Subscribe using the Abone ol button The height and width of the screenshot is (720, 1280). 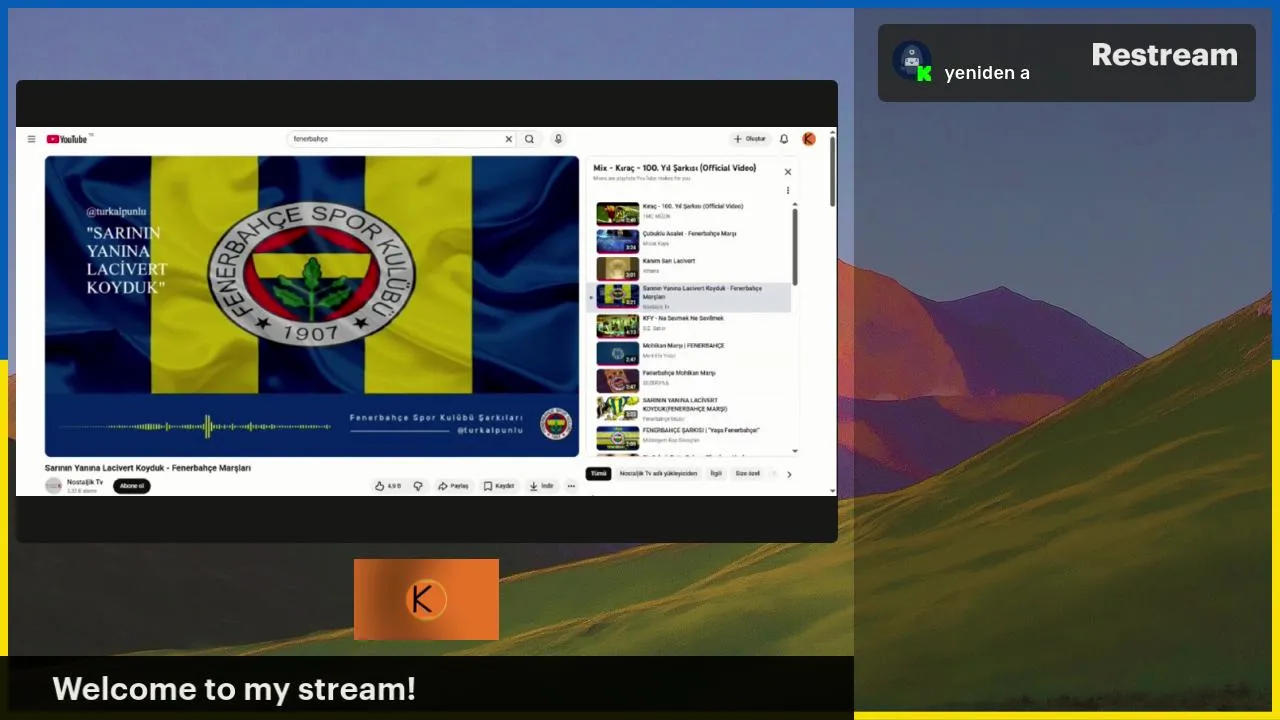click(x=131, y=486)
